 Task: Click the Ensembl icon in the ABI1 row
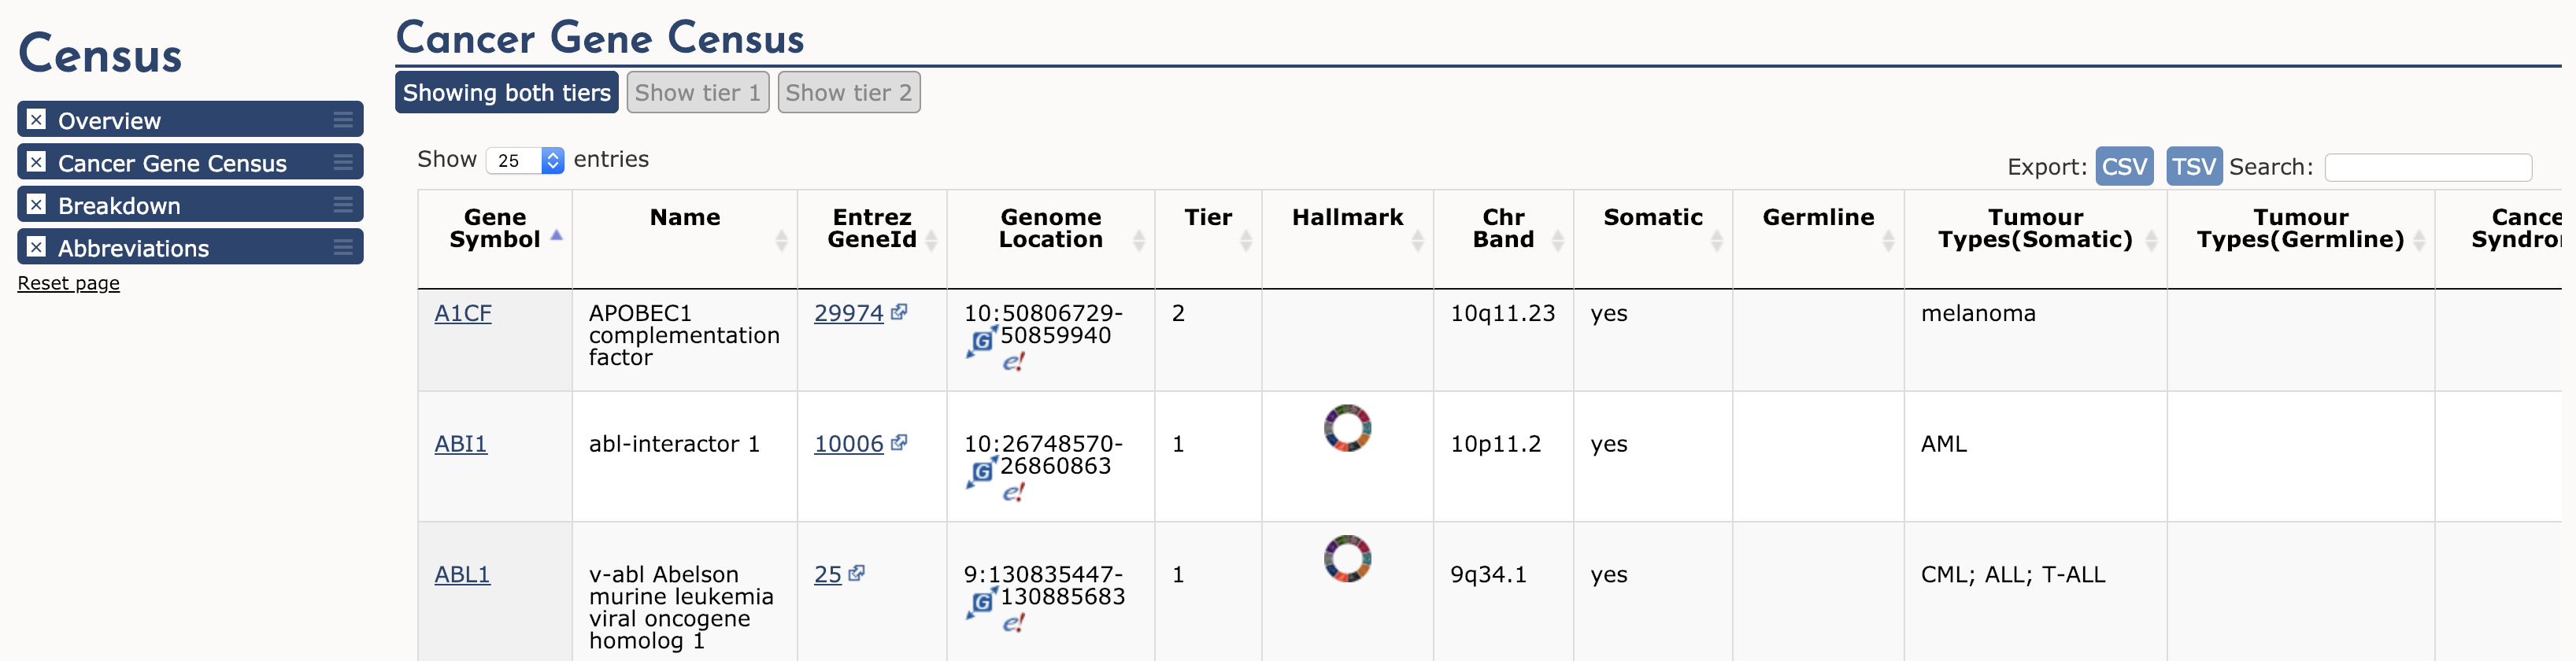pyautogui.click(x=1014, y=492)
